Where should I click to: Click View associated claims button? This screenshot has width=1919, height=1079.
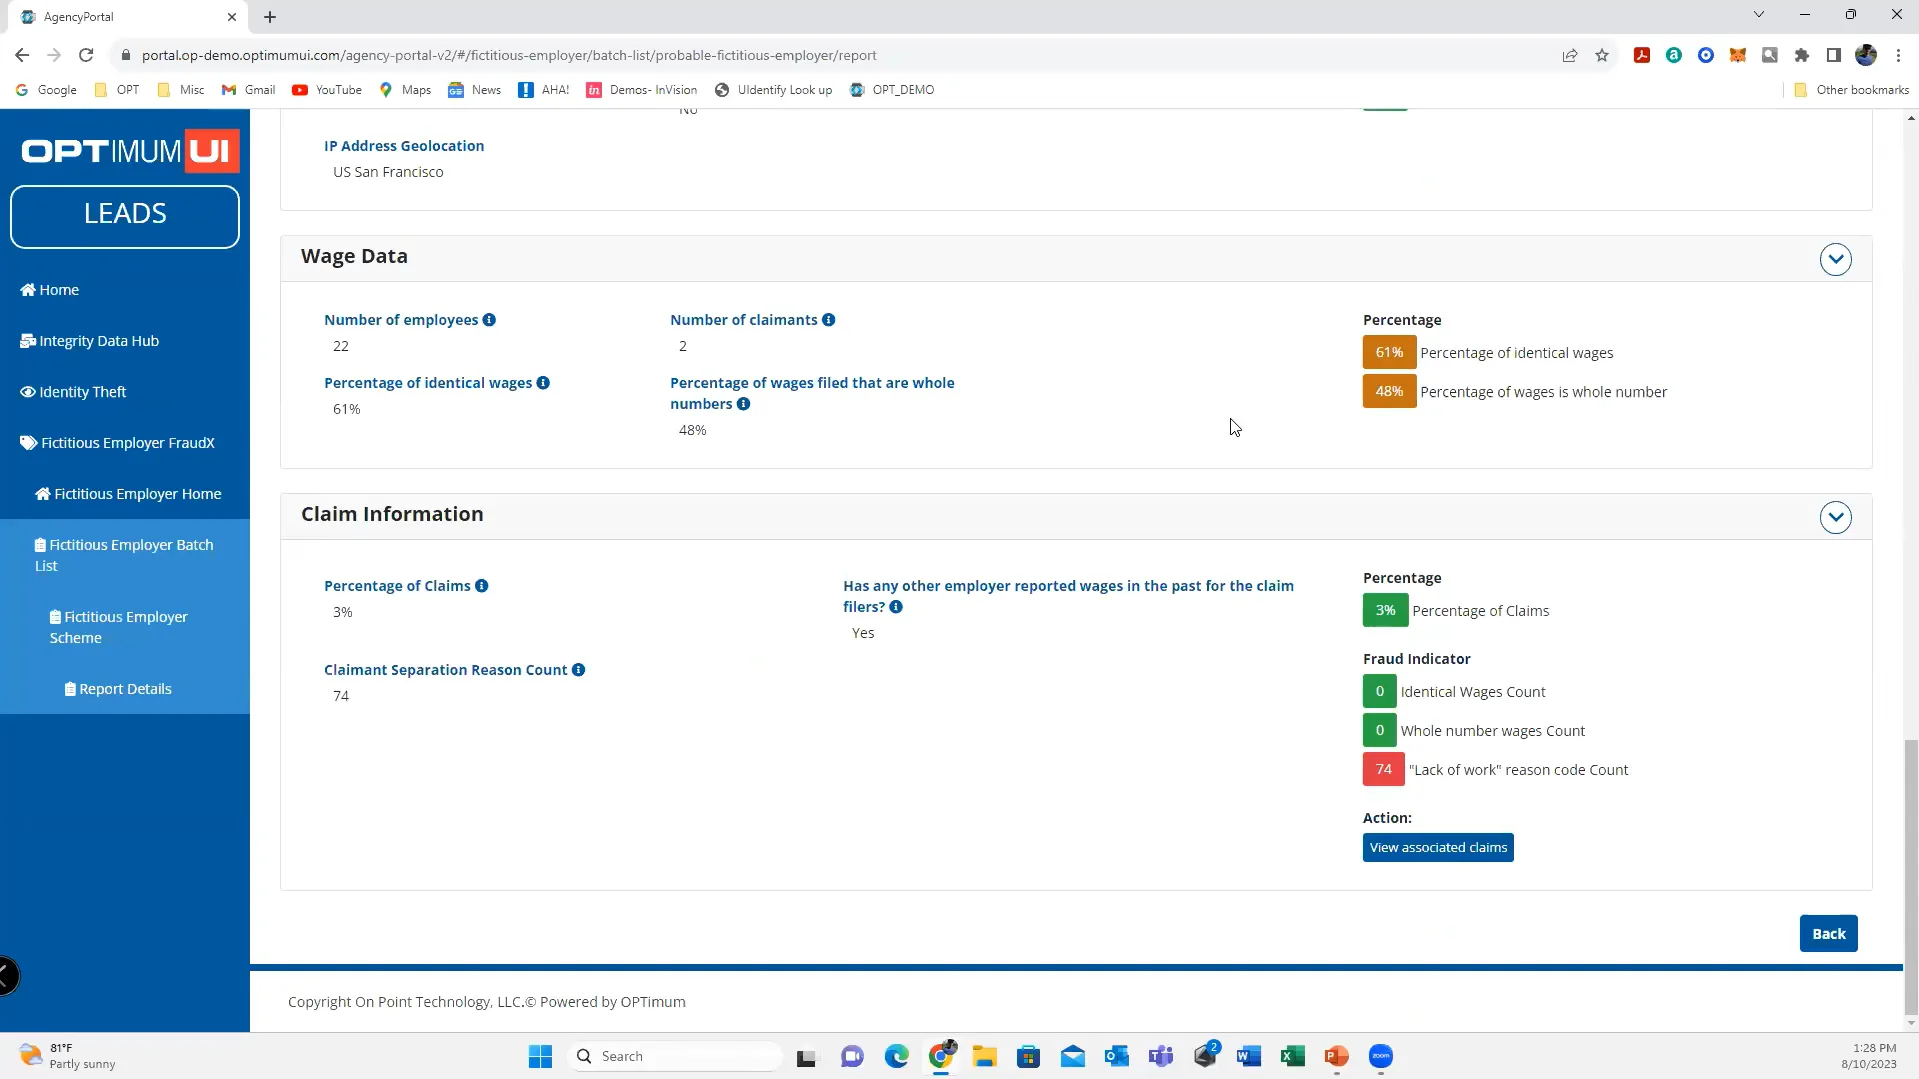point(1437,848)
